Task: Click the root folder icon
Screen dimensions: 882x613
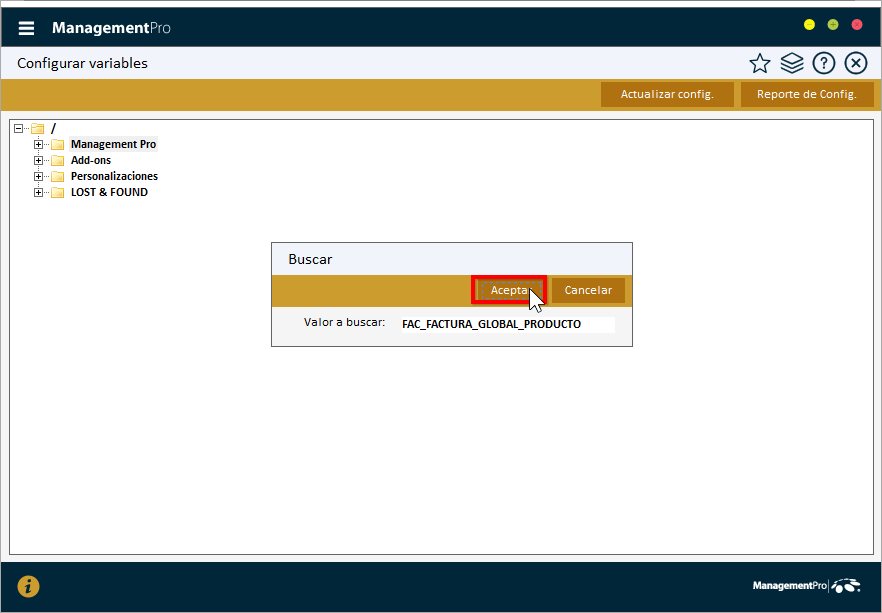Action: [38, 129]
